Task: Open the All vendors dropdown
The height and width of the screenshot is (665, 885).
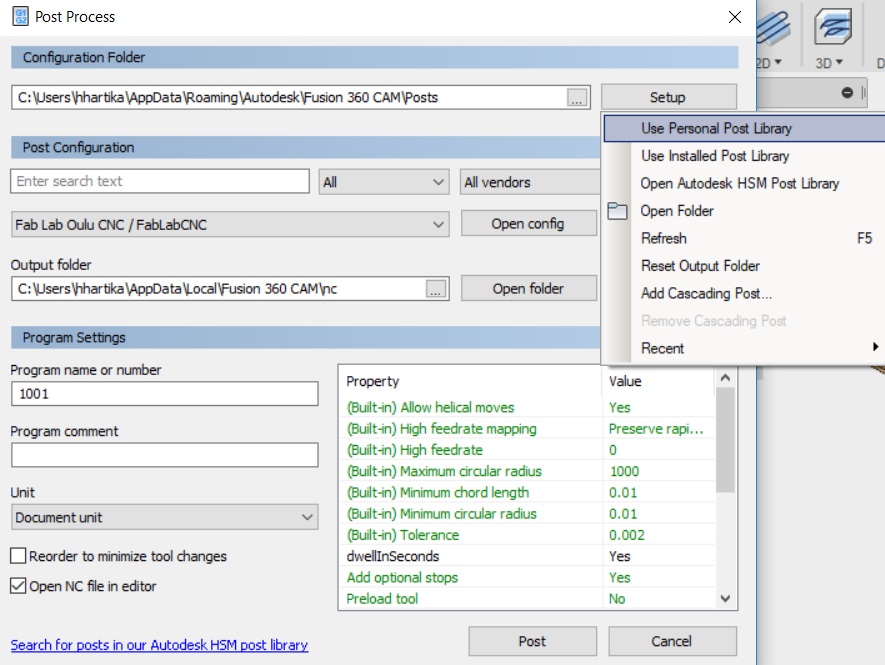Action: 529,182
